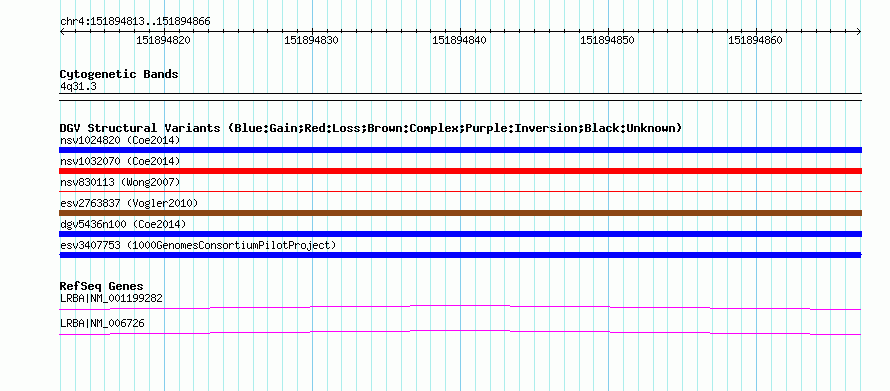Open variant nsv830113 (Wong2007) label
This screenshot has width=890, height=391.
pos(120,182)
